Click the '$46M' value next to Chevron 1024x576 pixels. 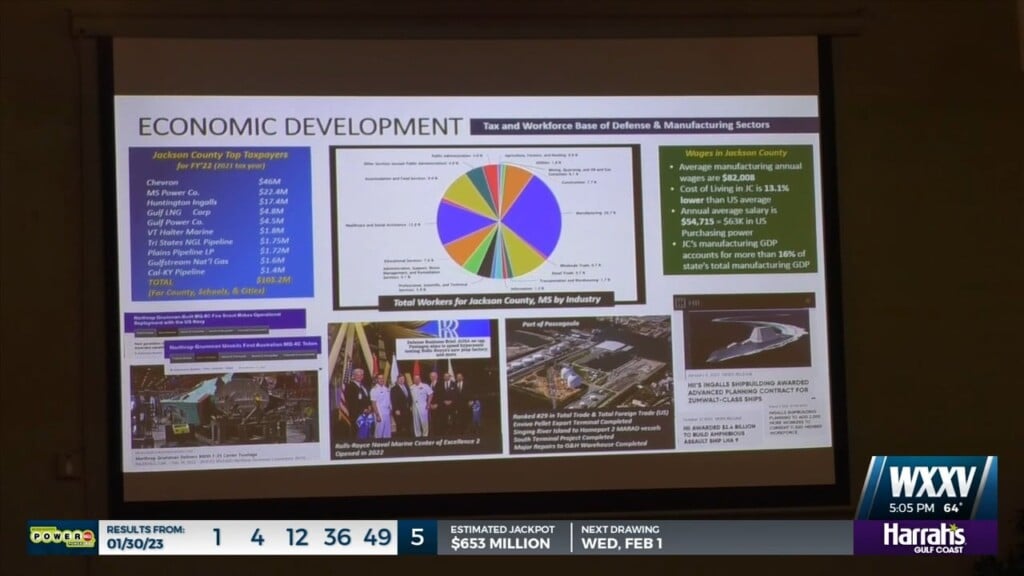click(270, 182)
